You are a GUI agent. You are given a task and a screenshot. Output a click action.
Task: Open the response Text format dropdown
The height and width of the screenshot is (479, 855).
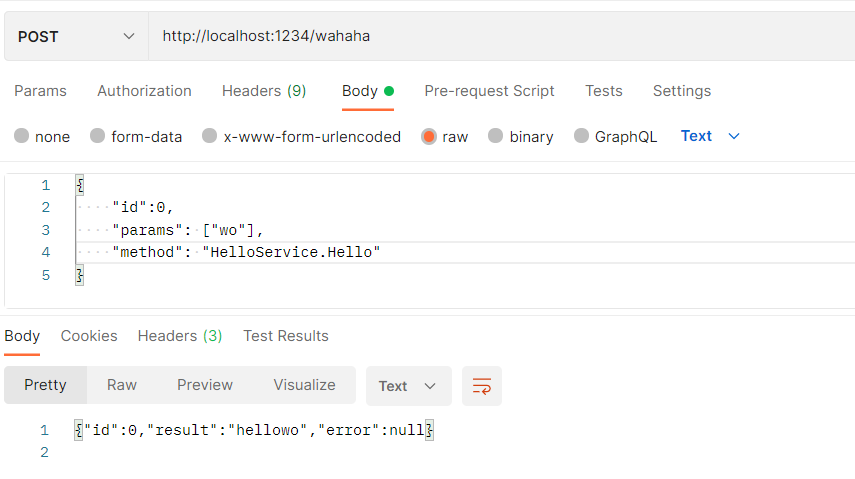pos(408,386)
